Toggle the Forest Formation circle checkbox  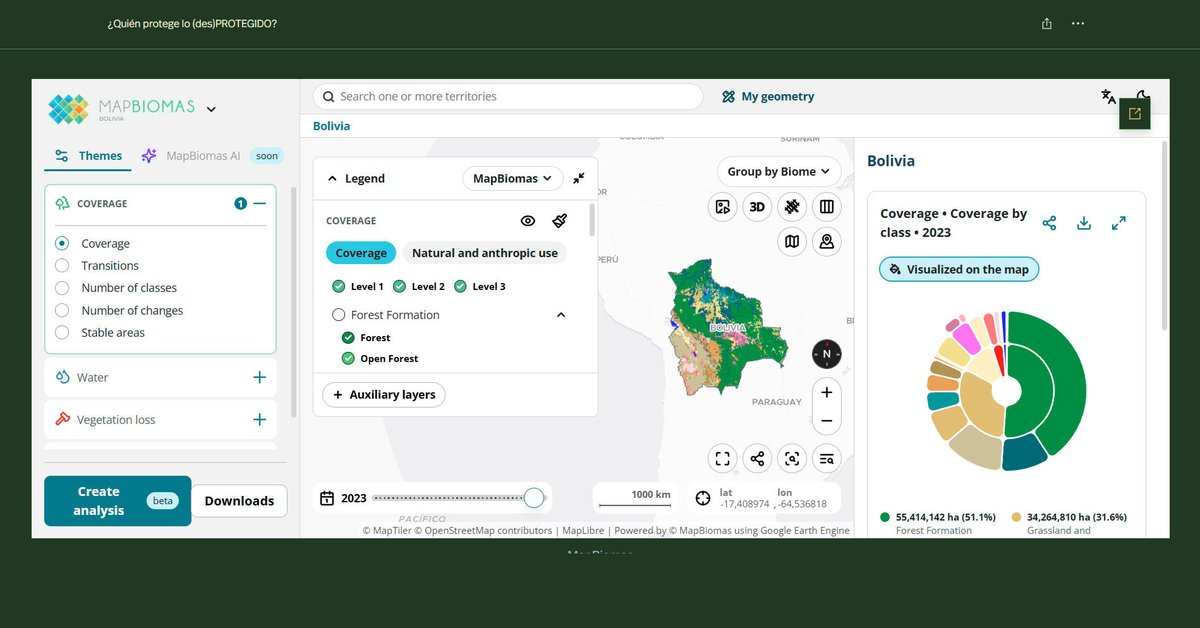338,315
